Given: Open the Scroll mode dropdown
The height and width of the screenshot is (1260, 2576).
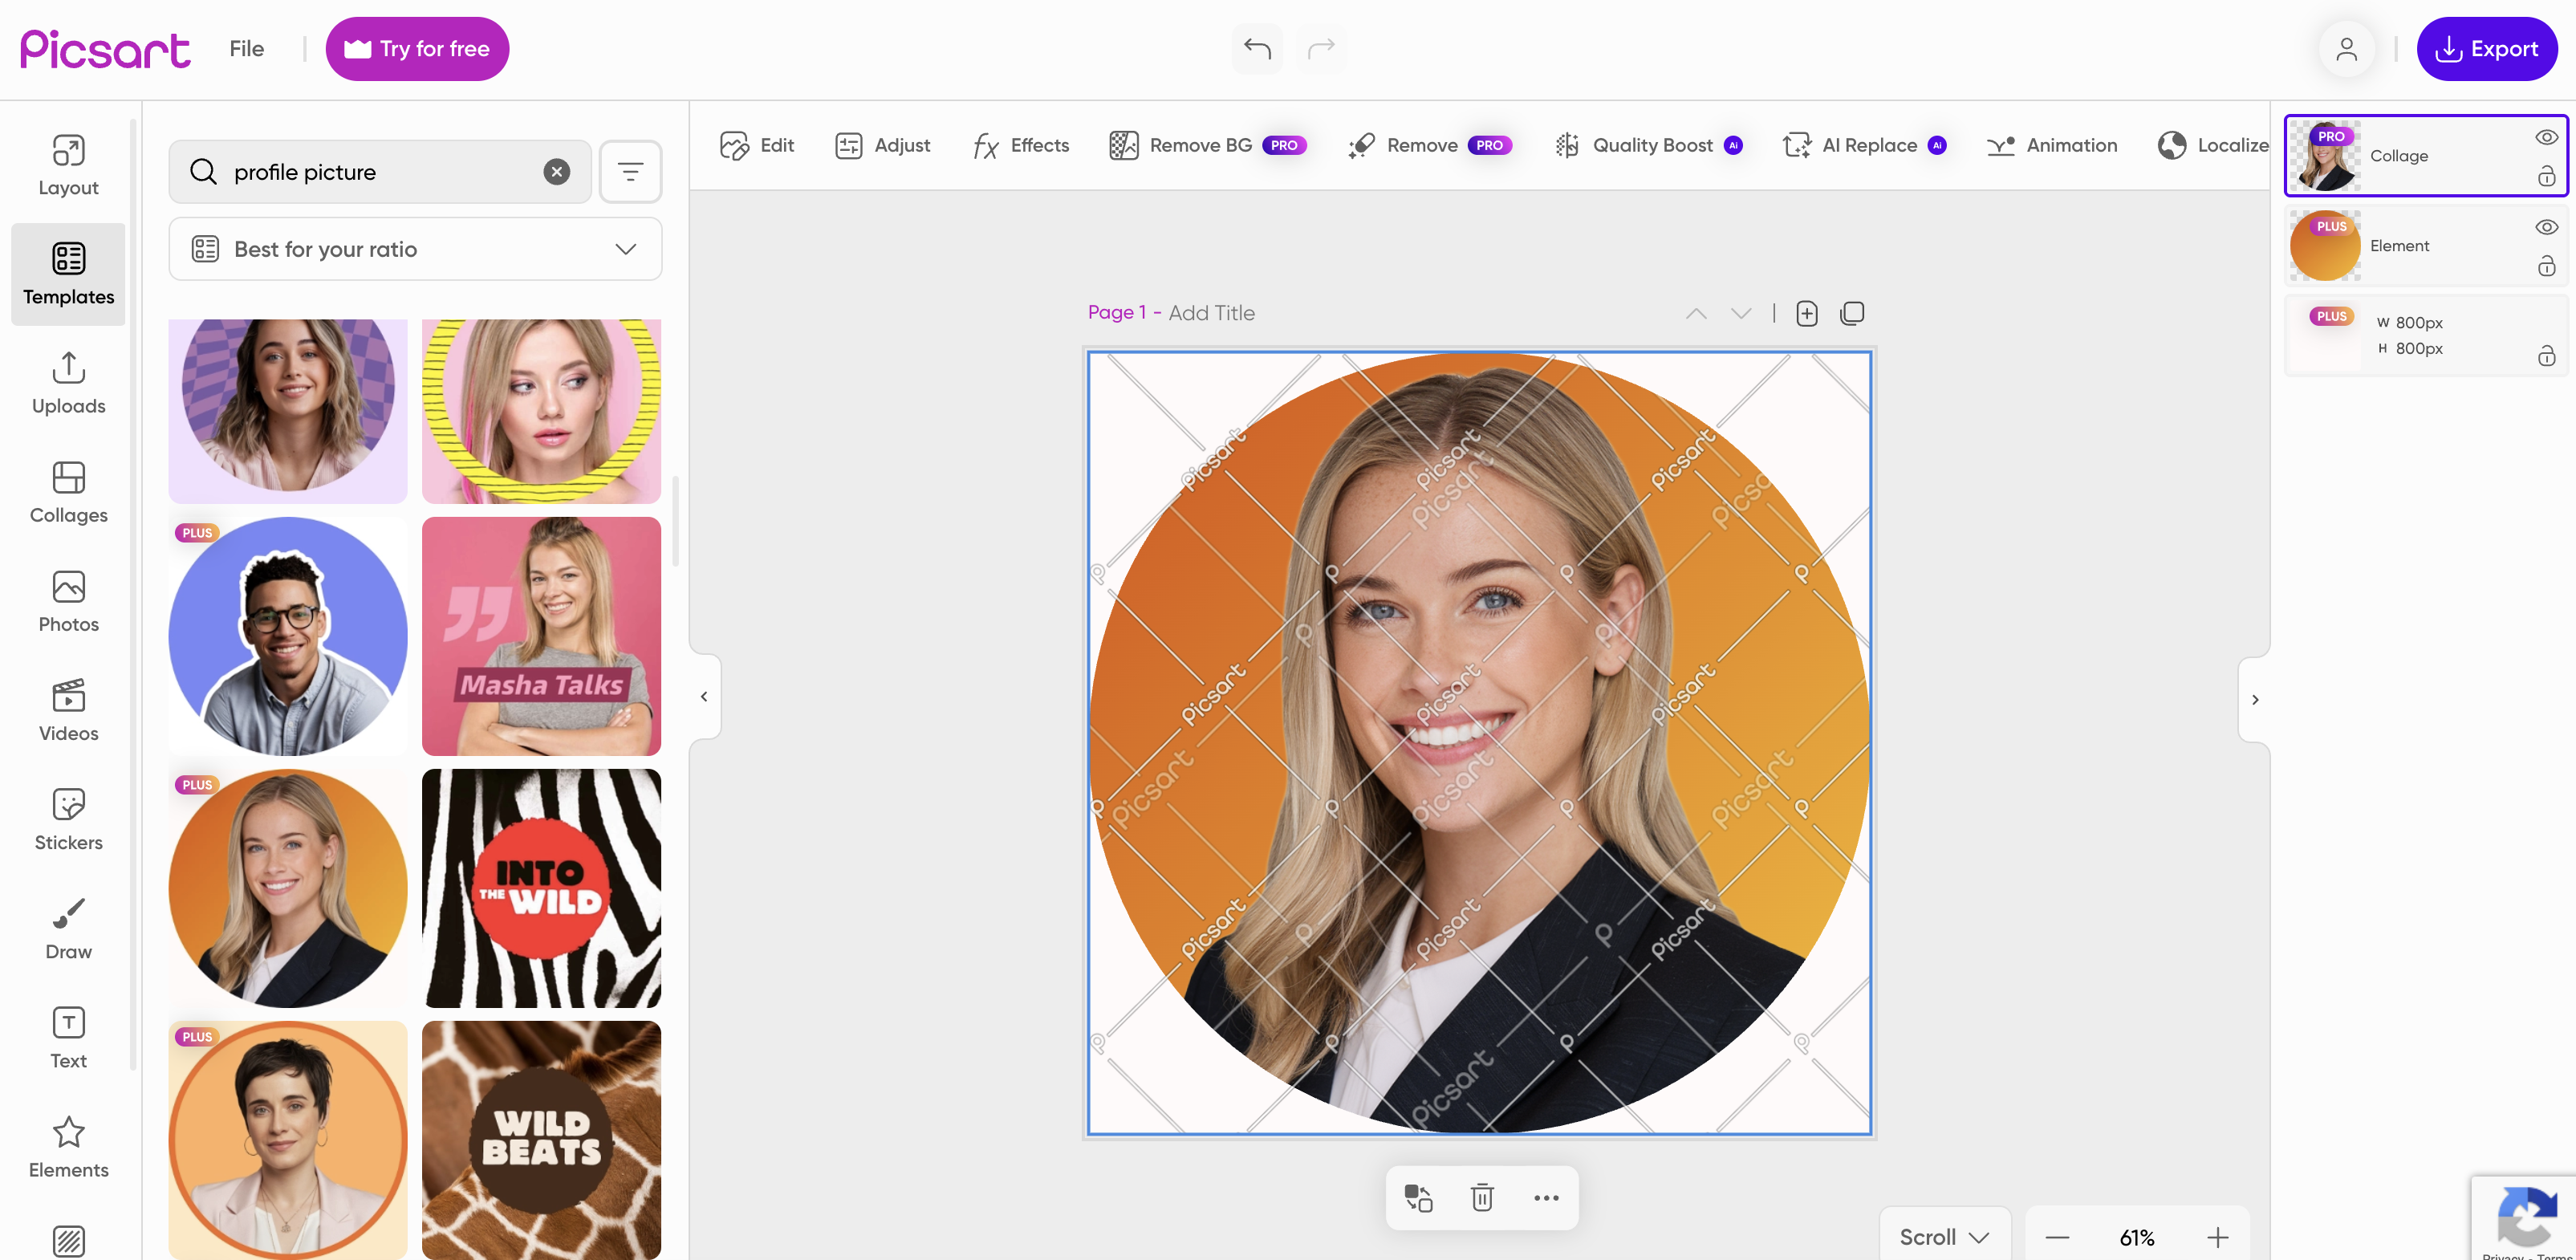Looking at the screenshot, I should (x=1941, y=1235).
